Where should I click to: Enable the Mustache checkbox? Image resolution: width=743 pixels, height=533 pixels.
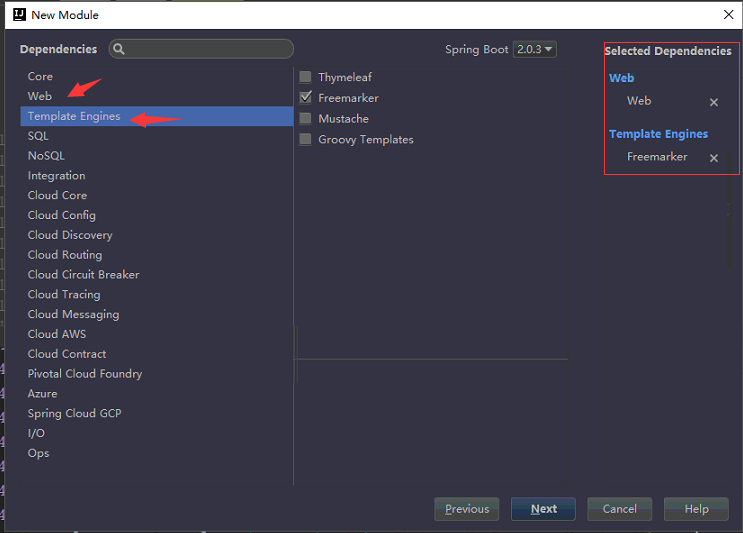click(x=306, y=118)
